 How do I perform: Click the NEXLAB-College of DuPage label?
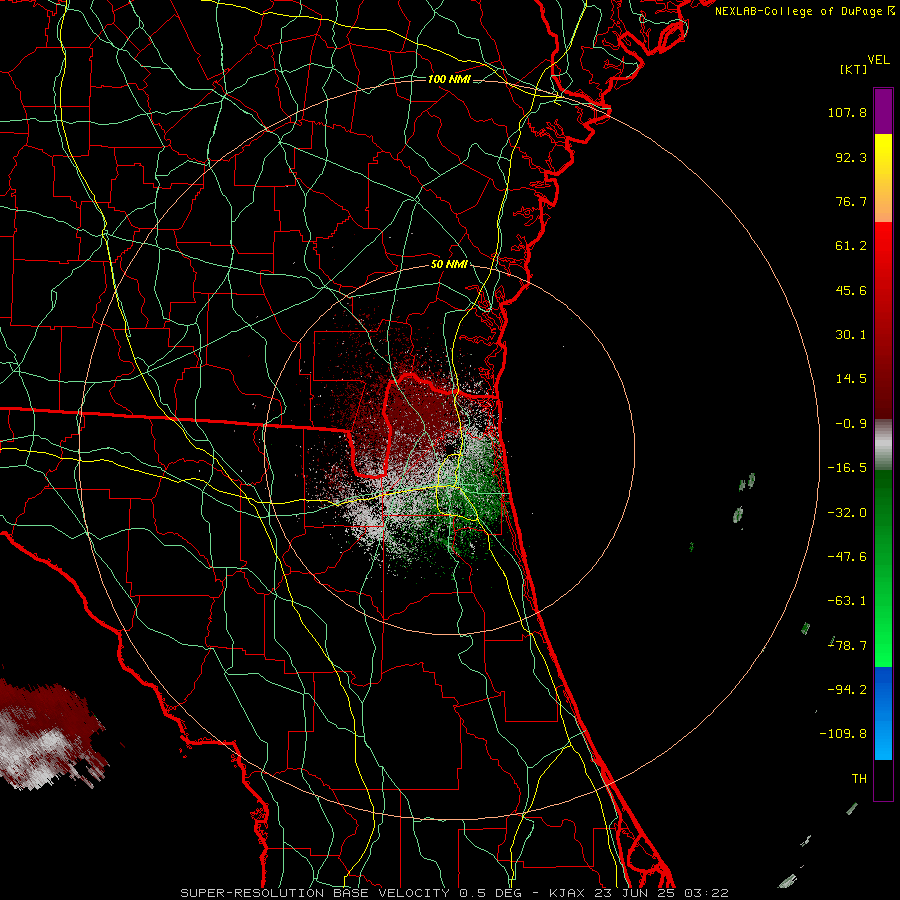(x=805, y=11)
